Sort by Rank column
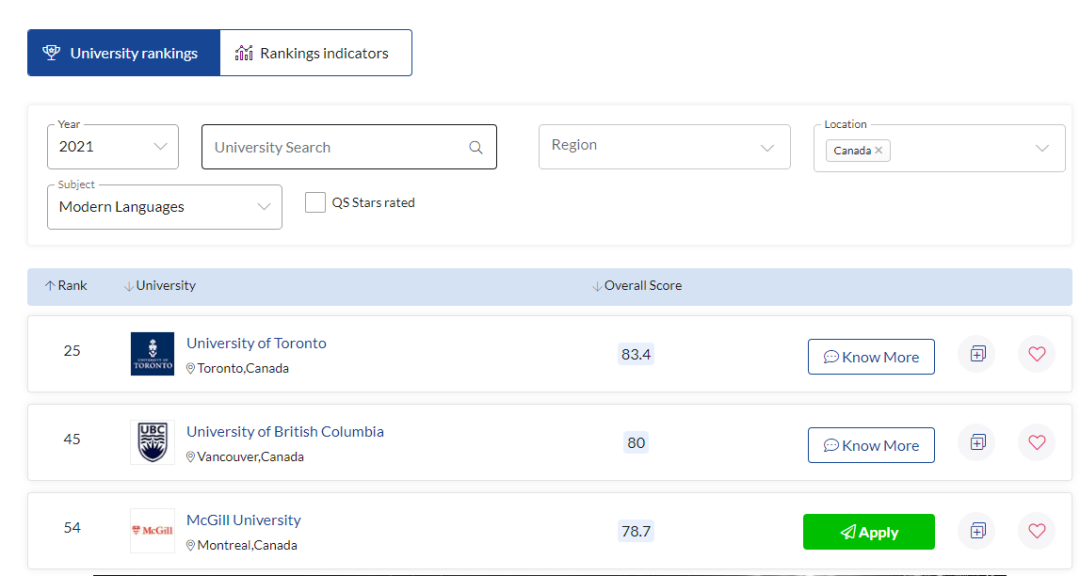 (67, 285)
